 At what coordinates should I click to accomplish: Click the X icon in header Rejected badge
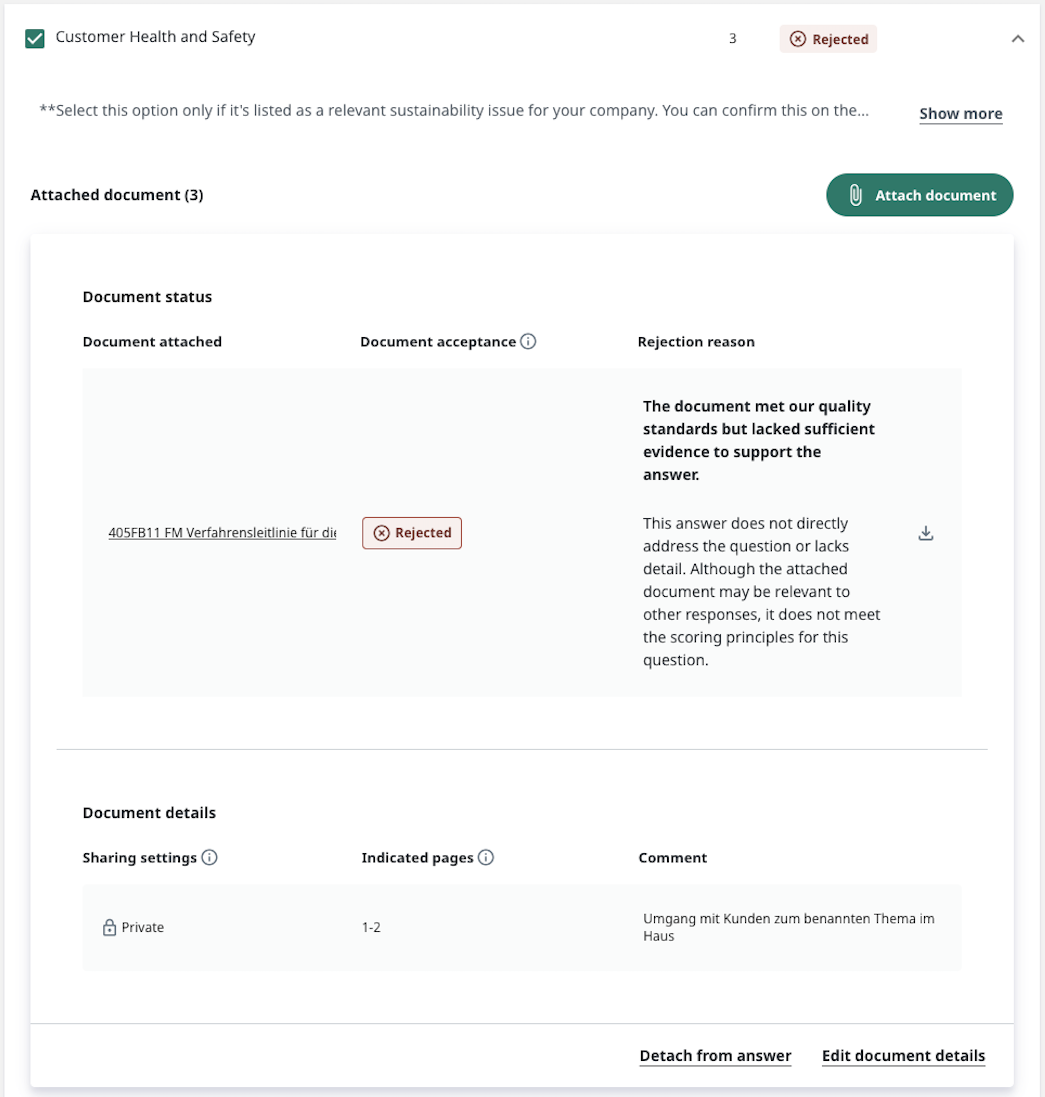point(797,39)
